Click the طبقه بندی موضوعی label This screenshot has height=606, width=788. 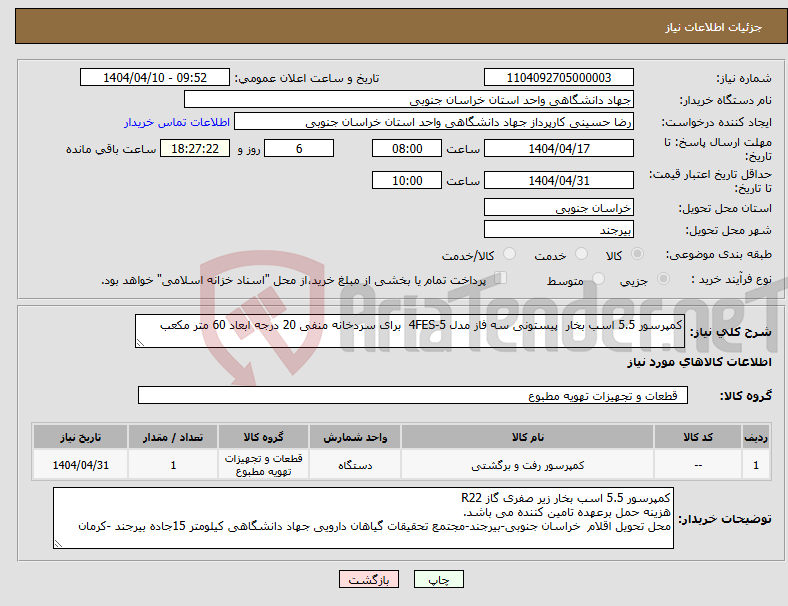(x=719, y=254)
